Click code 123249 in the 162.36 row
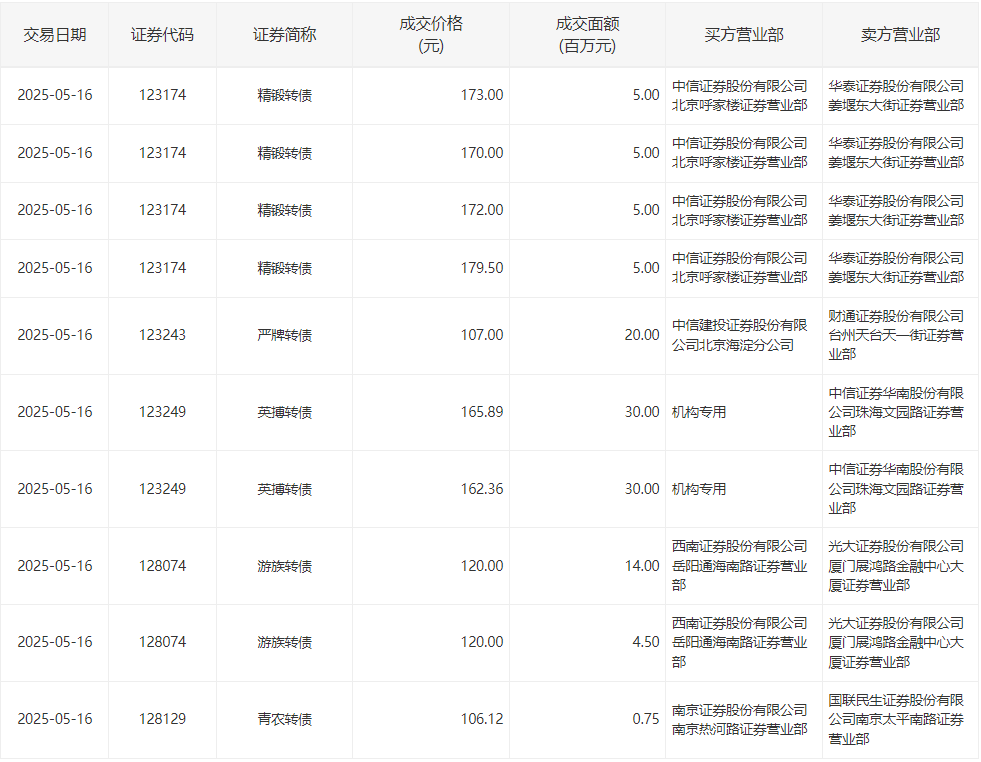The image size is (981, 762). (162, 489)
